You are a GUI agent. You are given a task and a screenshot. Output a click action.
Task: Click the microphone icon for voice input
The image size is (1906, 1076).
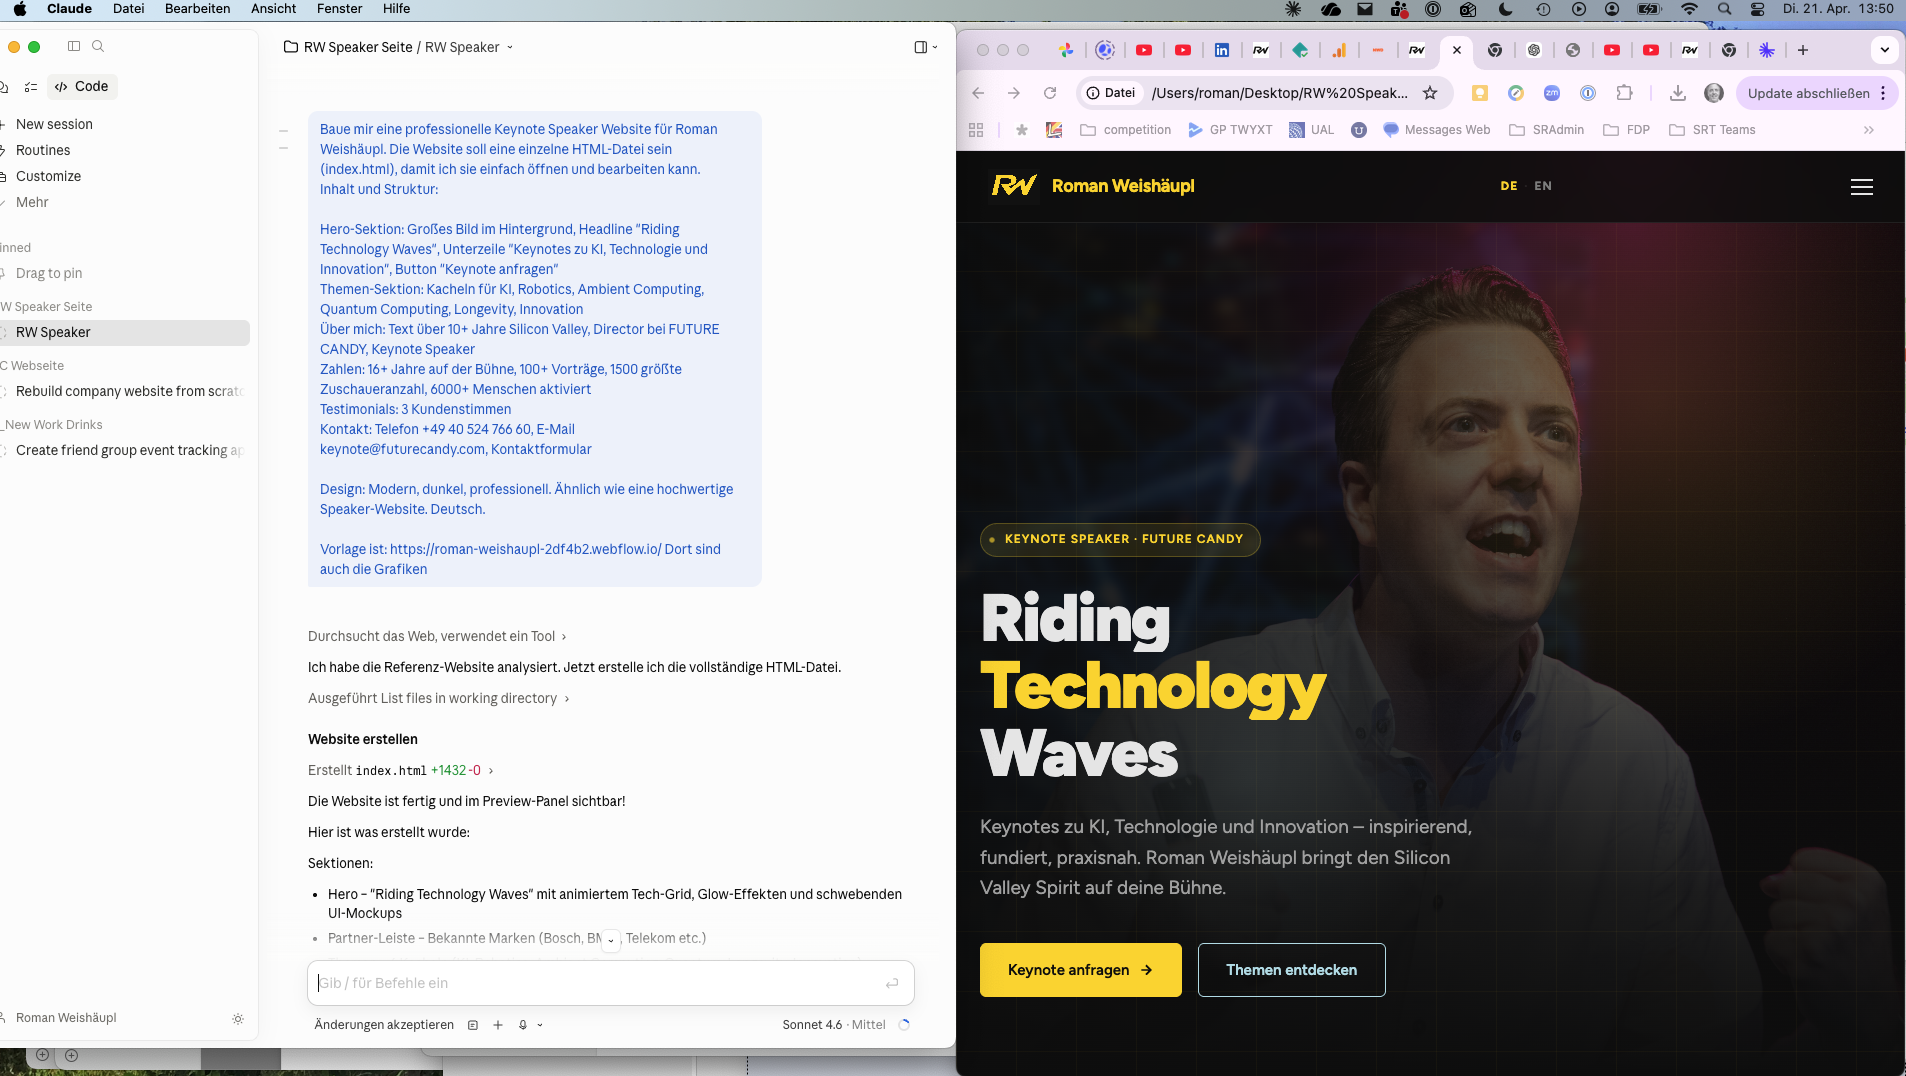[523, 1025]
